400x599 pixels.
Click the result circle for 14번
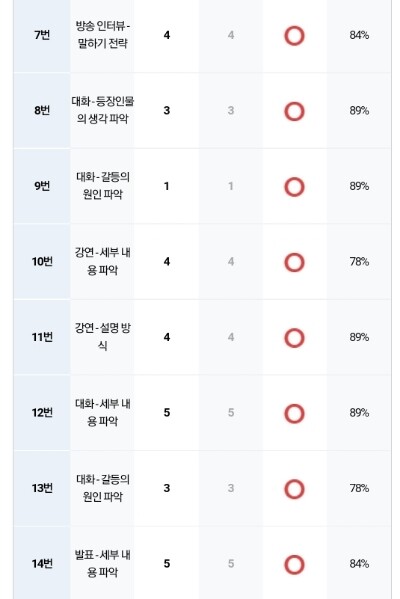pos(294,565)
